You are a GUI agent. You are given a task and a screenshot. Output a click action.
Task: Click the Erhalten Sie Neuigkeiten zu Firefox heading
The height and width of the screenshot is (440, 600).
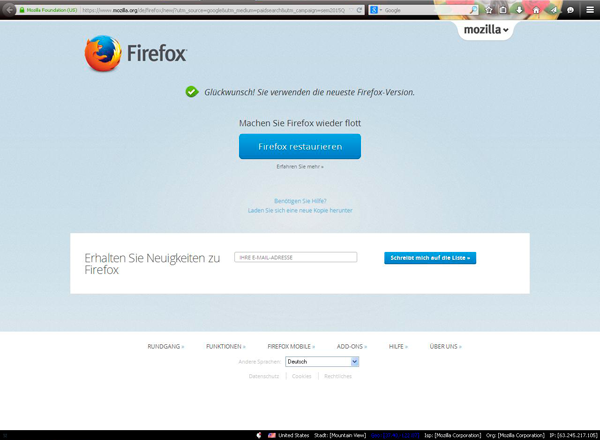152,264
